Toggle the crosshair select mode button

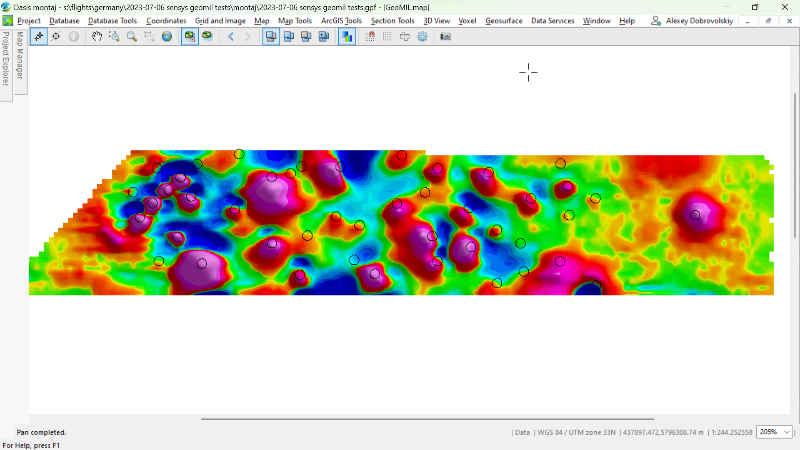coord(39,36)
